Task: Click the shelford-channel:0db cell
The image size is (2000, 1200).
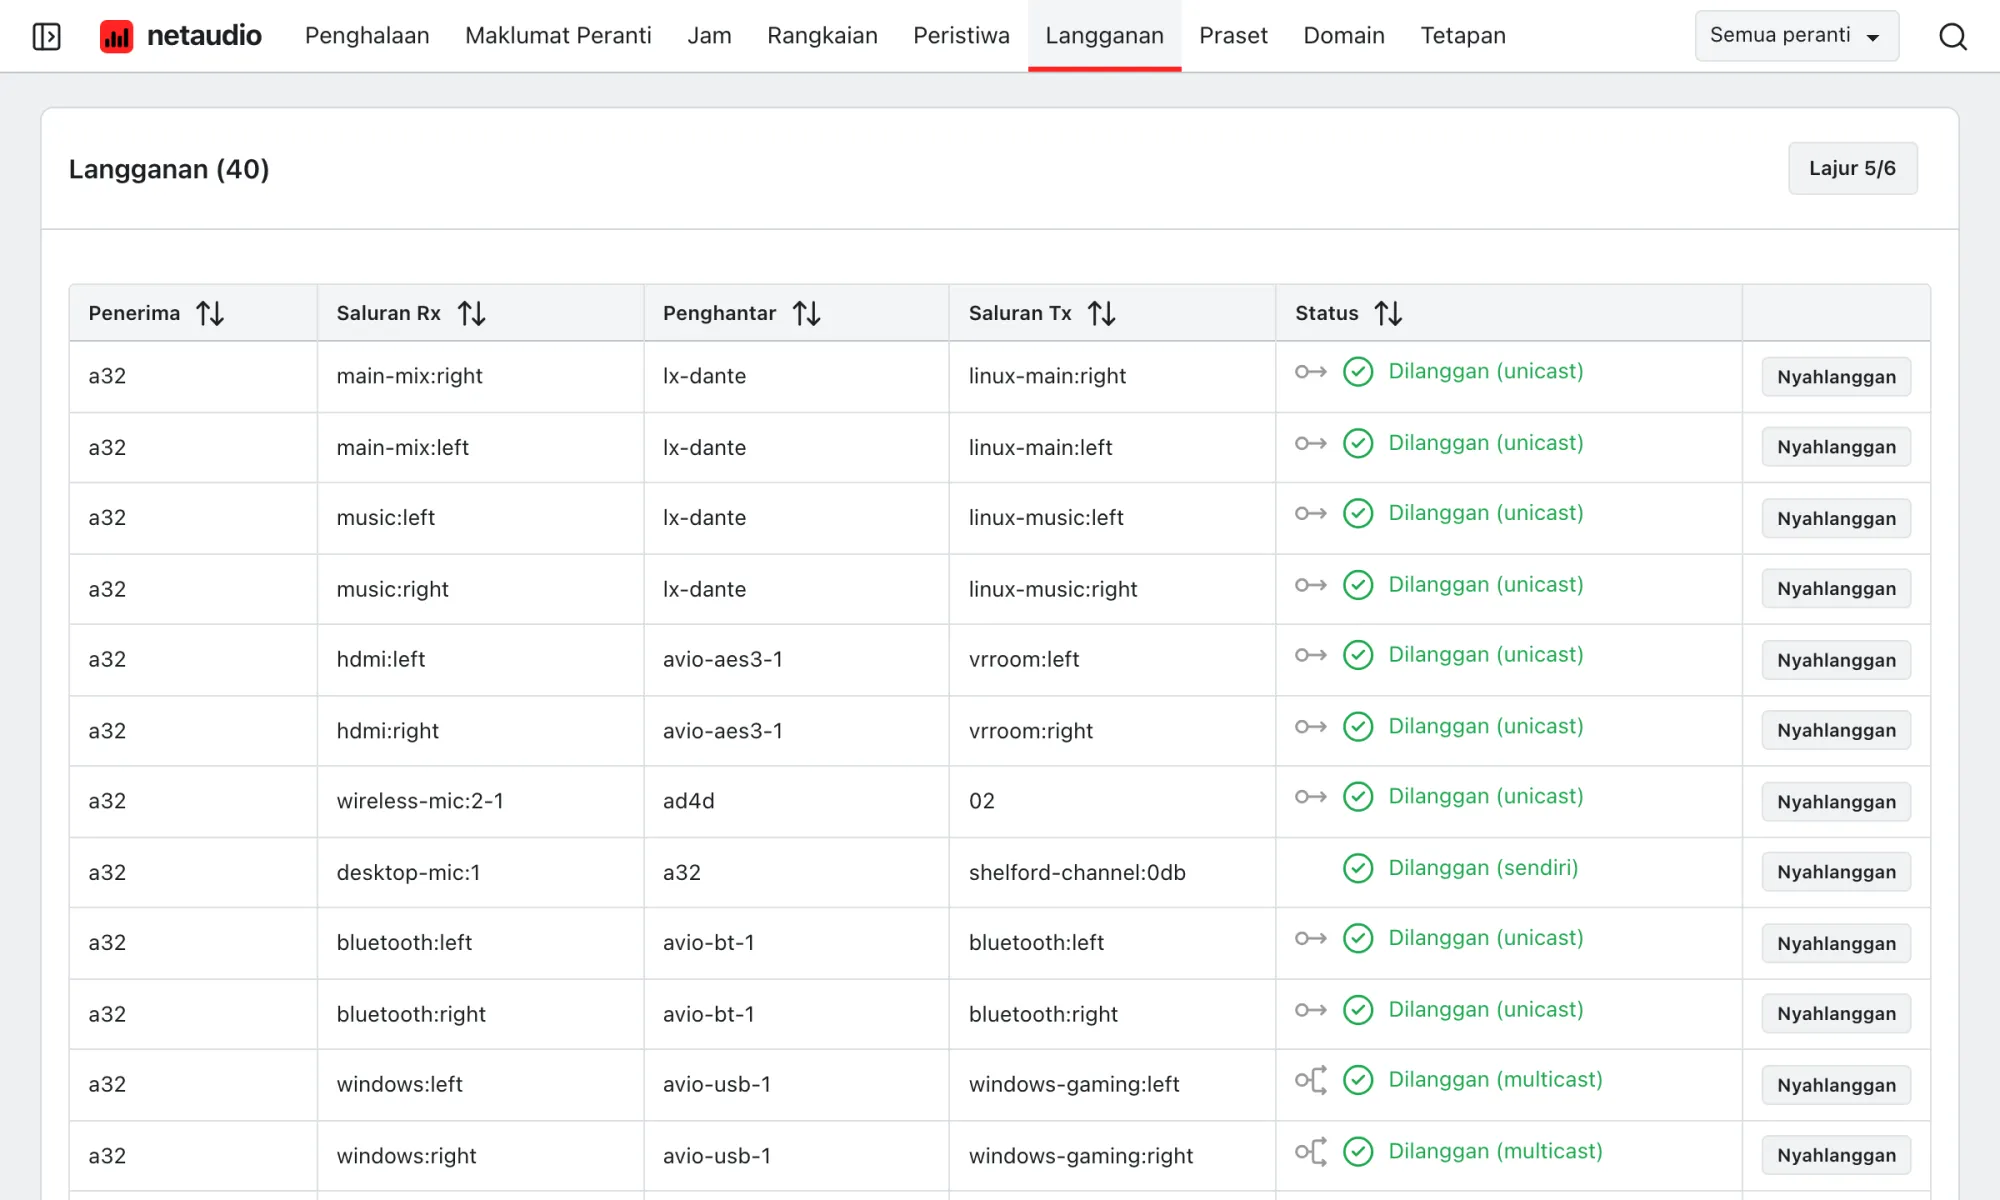Action: pyautogui.click(x=1112, y=872)
